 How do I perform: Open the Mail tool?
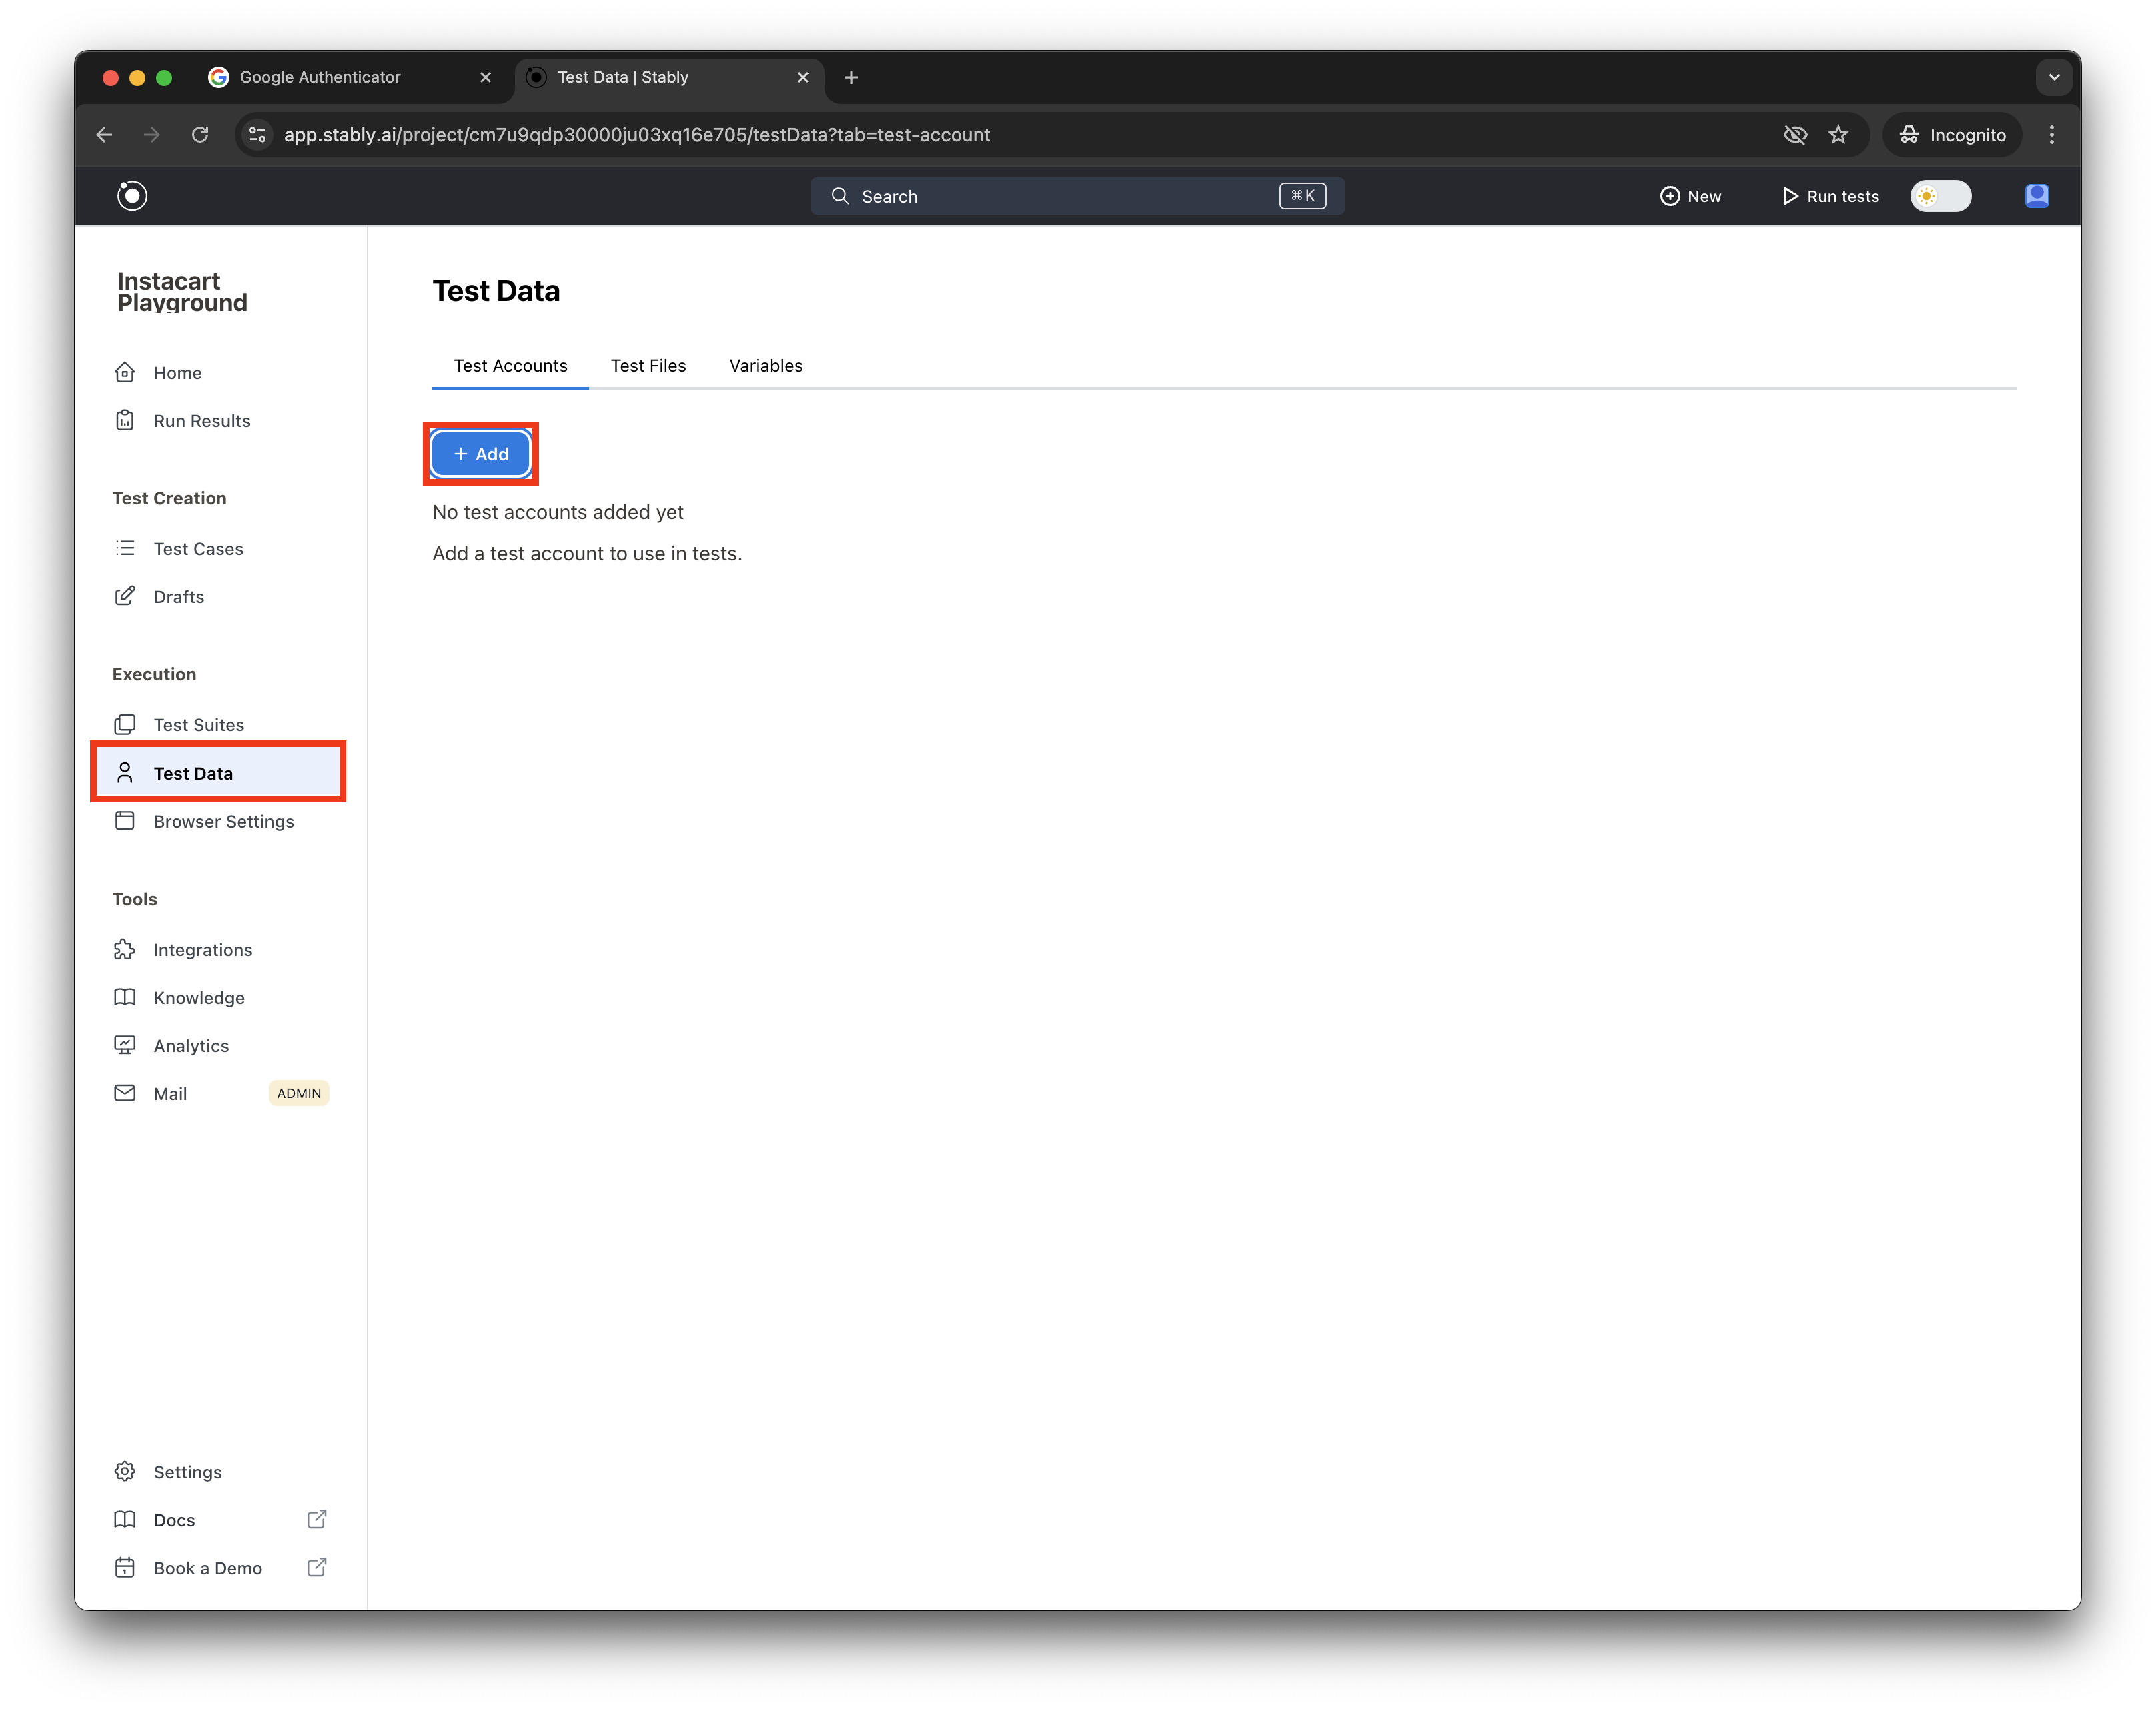click(170, 1093)
